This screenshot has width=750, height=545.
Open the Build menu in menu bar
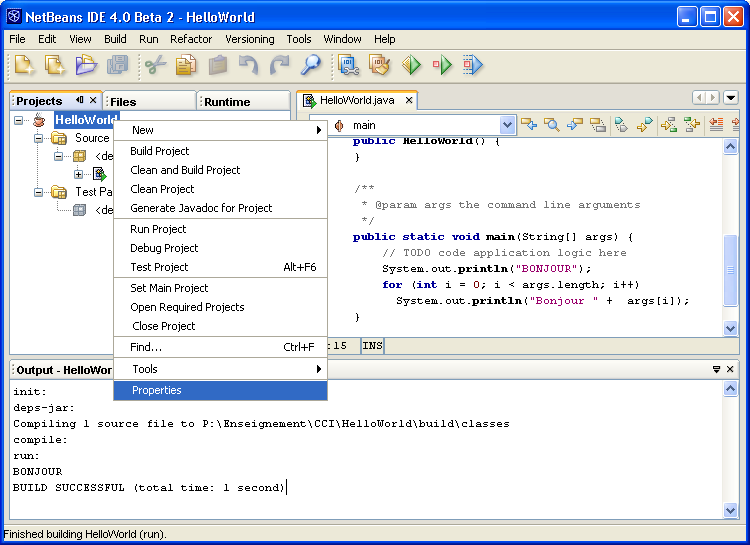[115, 39]
